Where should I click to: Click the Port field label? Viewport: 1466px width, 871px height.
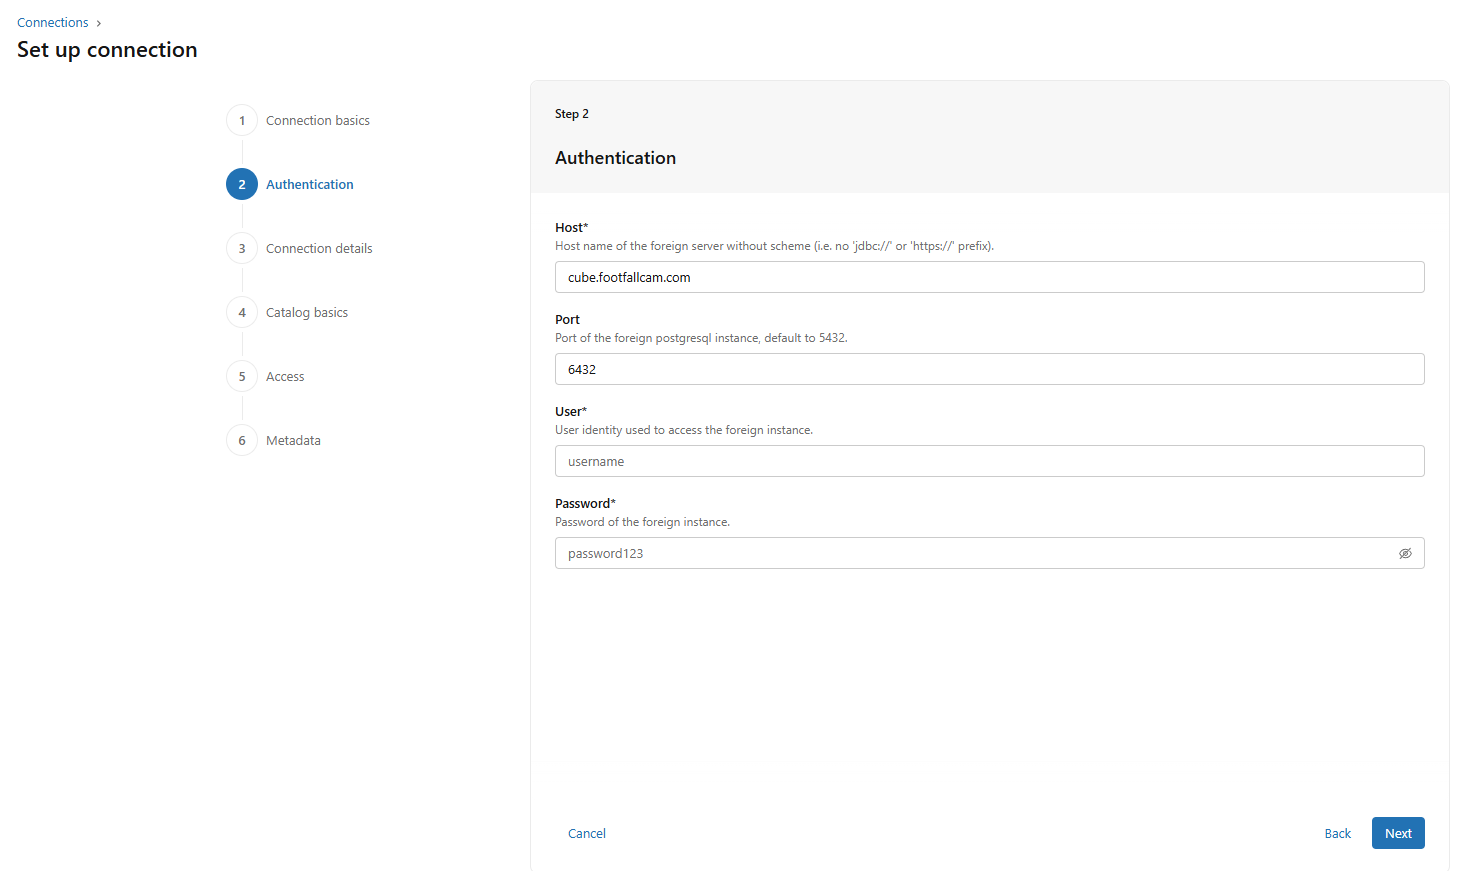567,320
